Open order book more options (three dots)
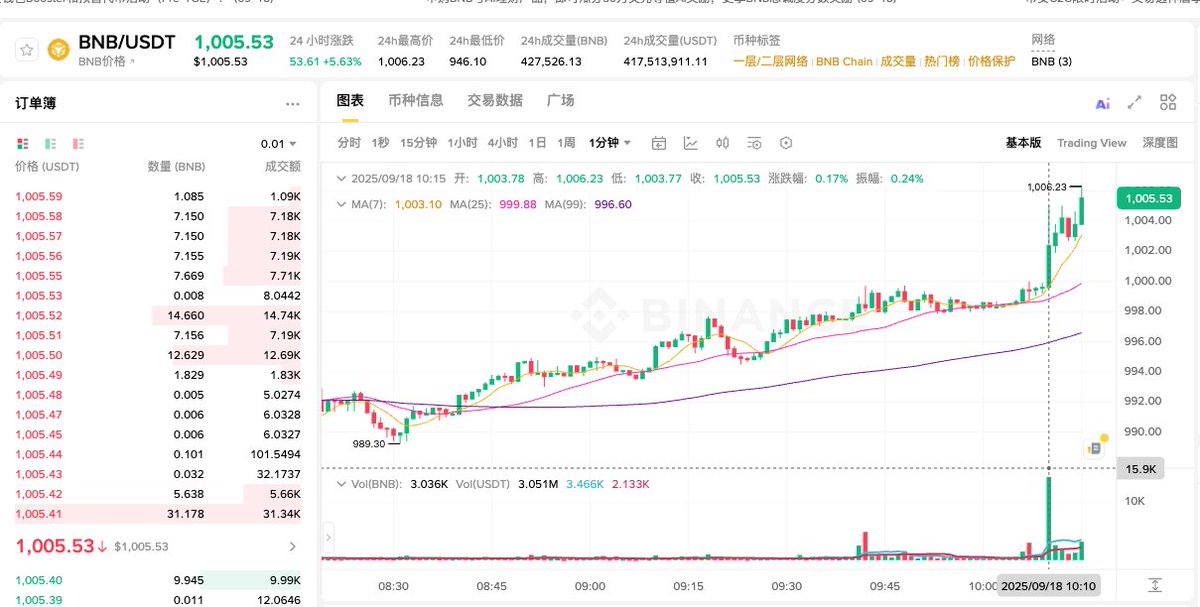 tap(292, 104)
